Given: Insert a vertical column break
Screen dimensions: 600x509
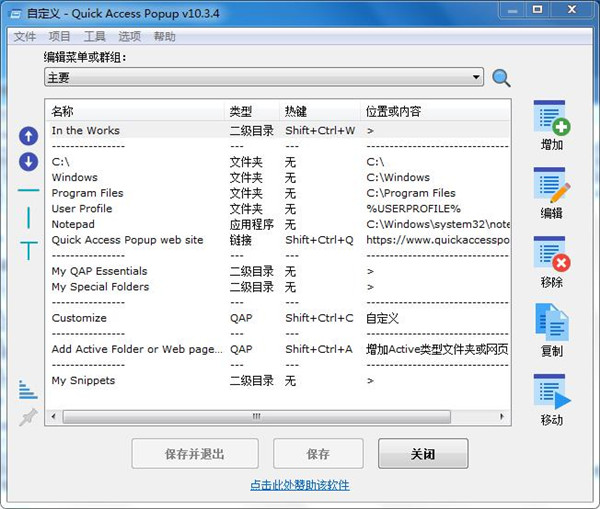Looking at the screenshot, I should click(28, 218).
